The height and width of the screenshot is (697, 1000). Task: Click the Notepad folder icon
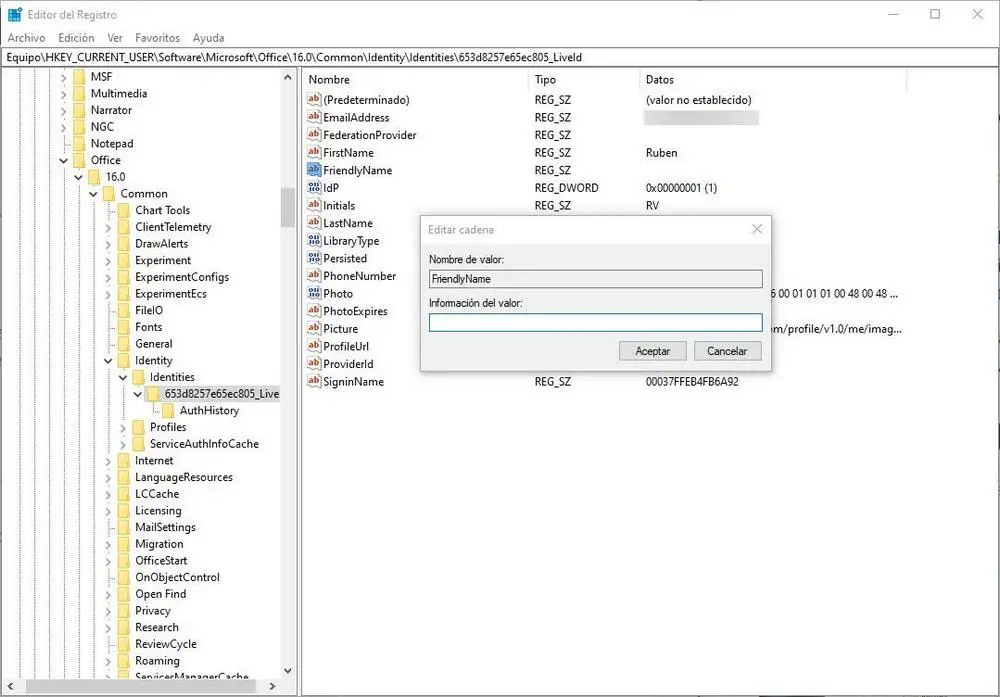pyautogui.click(x=80, y=143)
